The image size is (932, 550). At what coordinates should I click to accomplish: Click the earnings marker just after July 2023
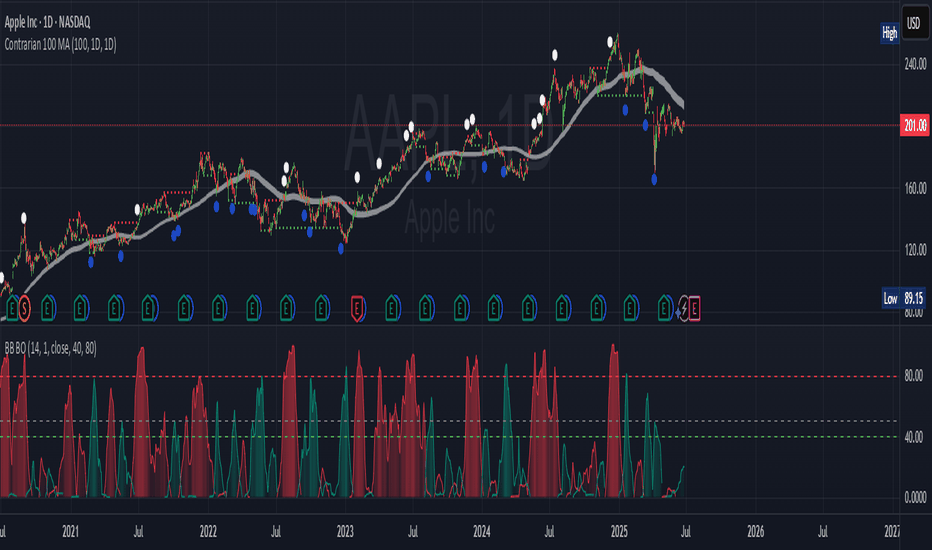tap(426, 308)
